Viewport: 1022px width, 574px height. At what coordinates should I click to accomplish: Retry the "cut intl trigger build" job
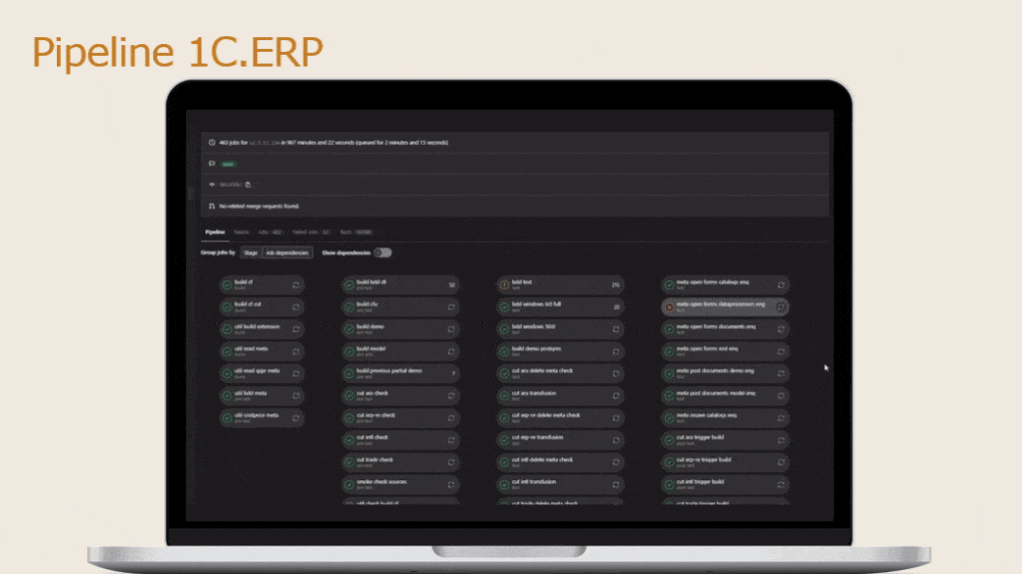click(x=781, y=484)
